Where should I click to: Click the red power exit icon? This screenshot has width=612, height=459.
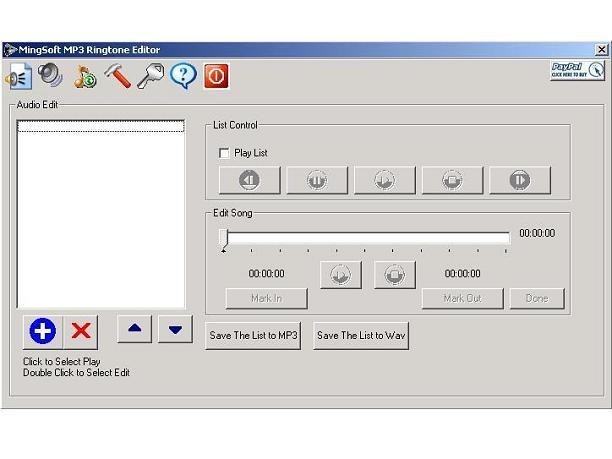click(216, 76)
